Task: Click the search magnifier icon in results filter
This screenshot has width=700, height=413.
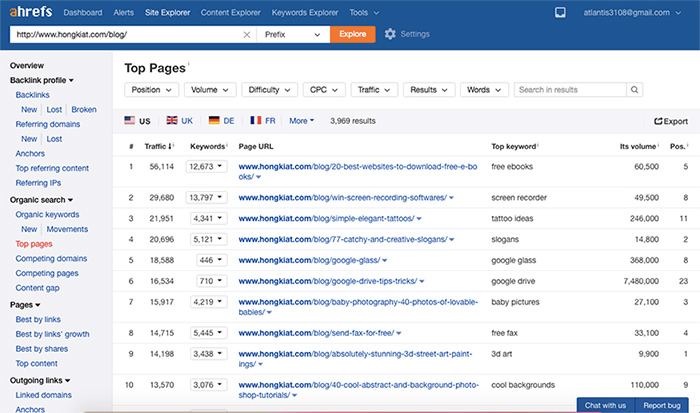Action: pos(634,90)
